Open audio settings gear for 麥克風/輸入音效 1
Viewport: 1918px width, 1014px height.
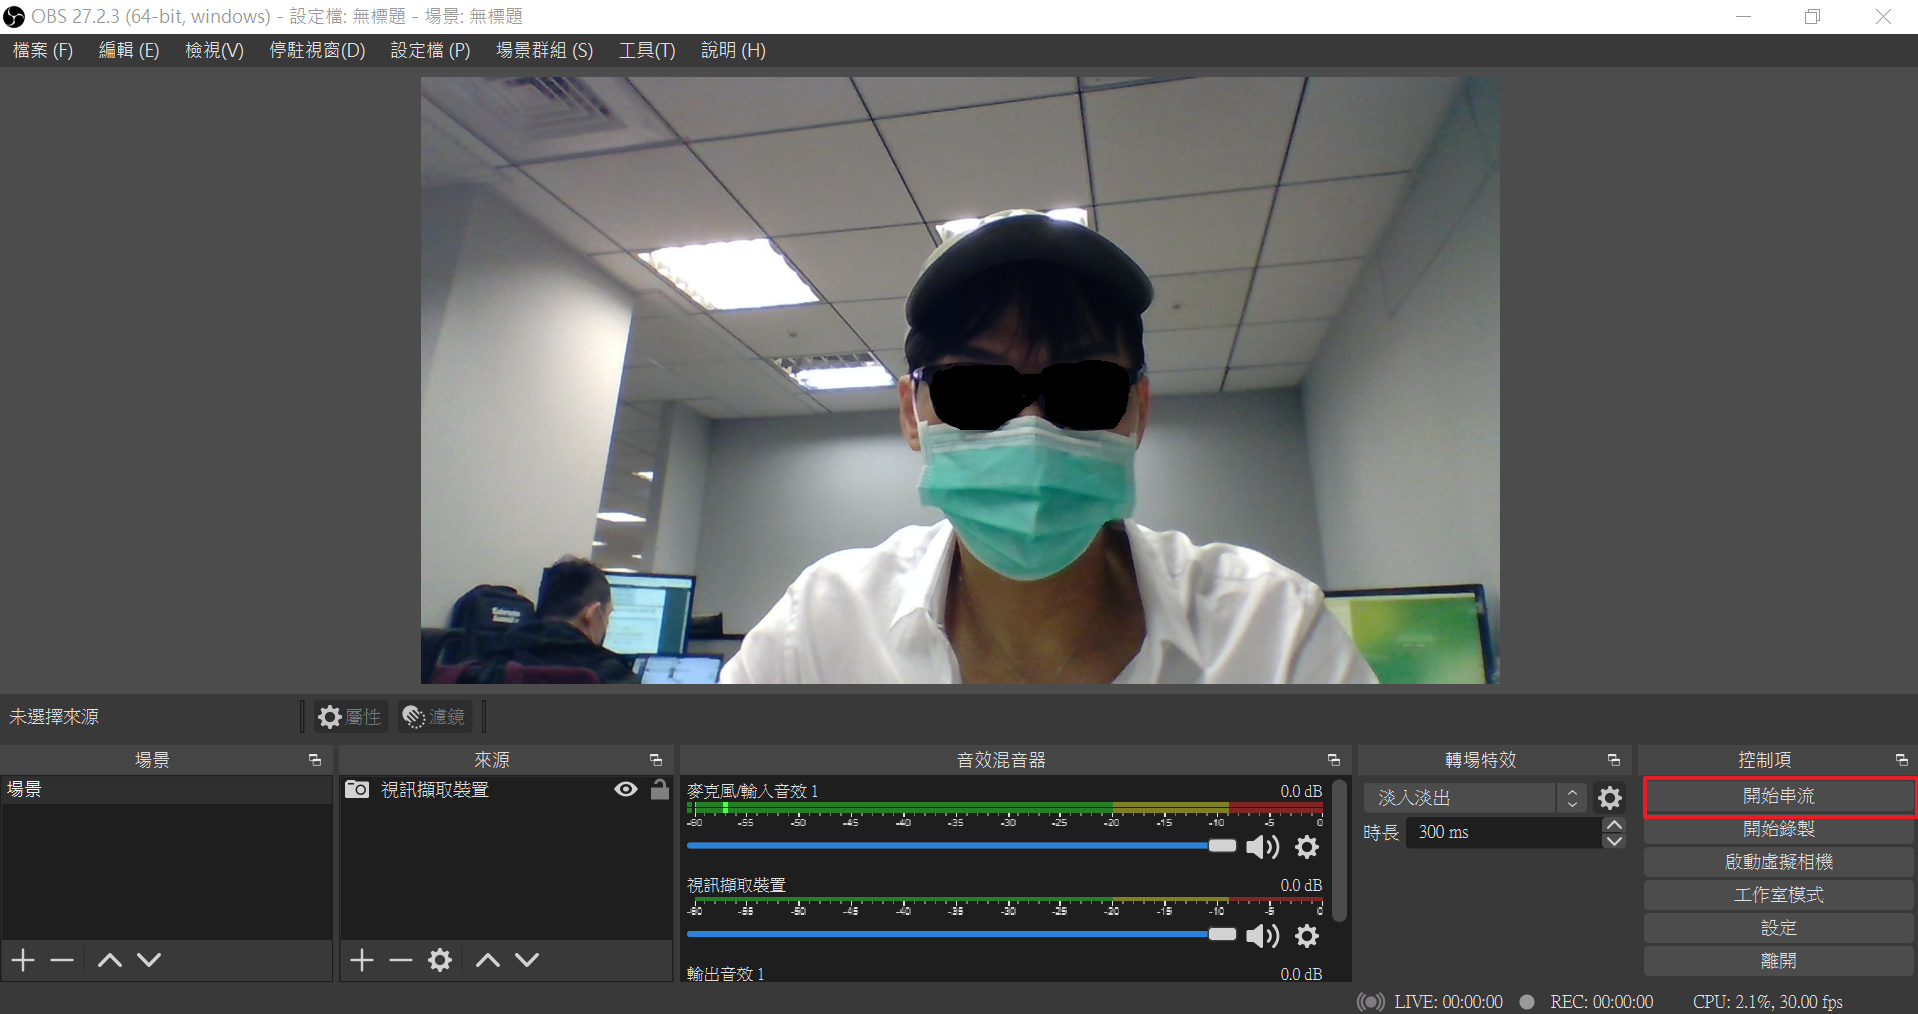point(1307,847)
